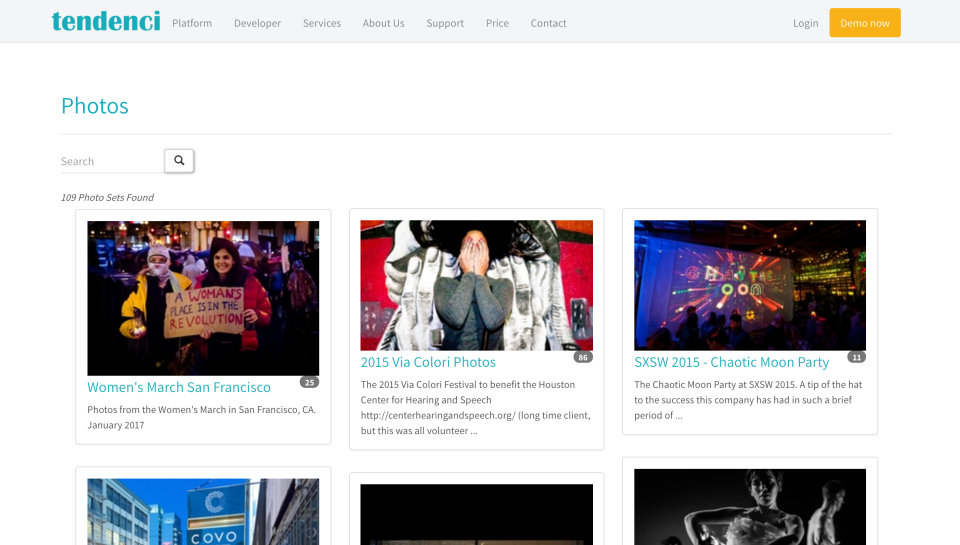This screenshot has width=960, height=545.
Task: Click the tendenci logo
Action: click(x=106, y=21)
